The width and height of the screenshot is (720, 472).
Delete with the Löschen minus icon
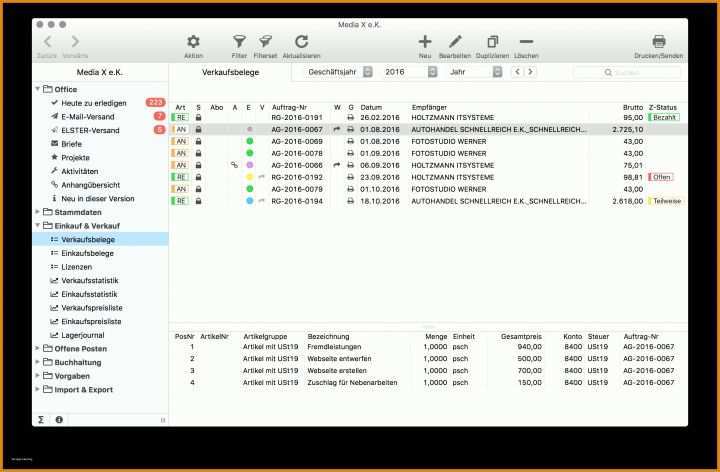tap(526, 42)
